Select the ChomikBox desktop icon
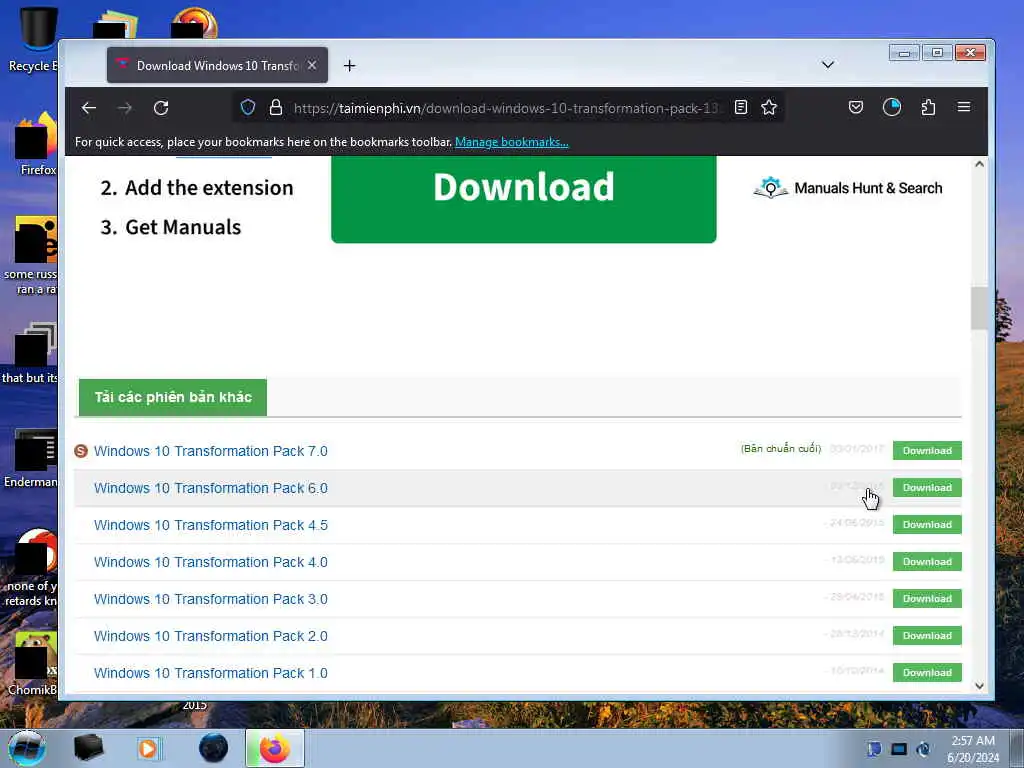Screen dimensions: 1024x768 tap(33, 664)
